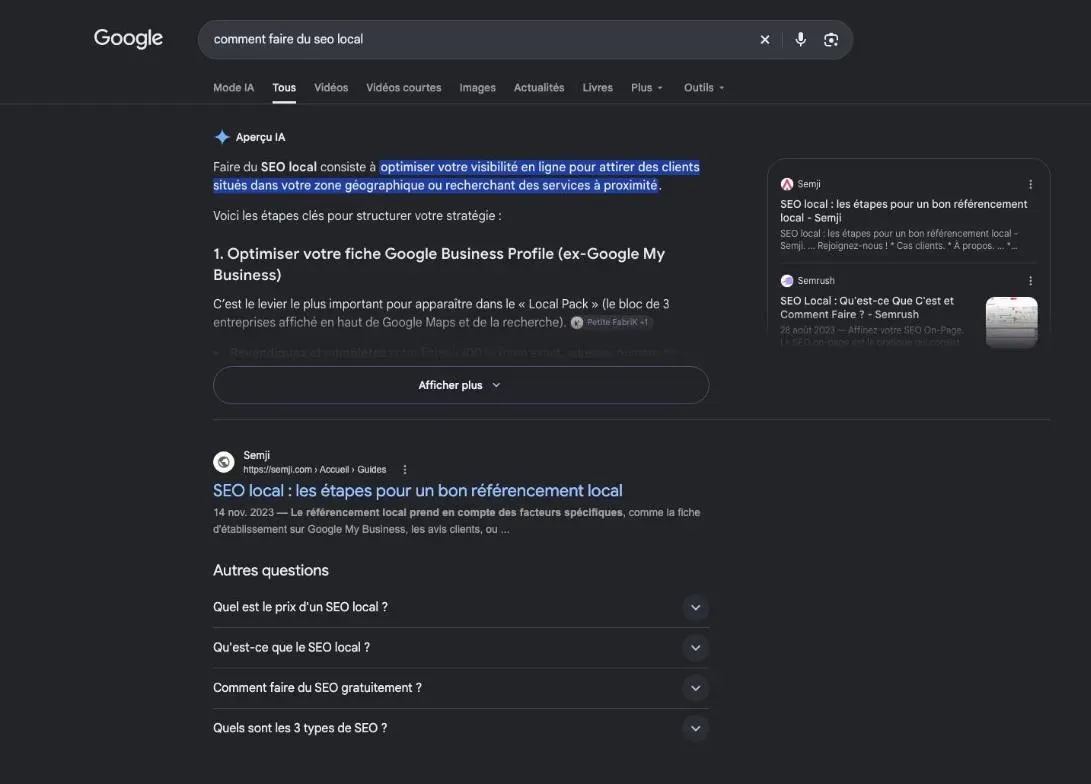Click the 'Semji' site name above the result

click(257, 455)
